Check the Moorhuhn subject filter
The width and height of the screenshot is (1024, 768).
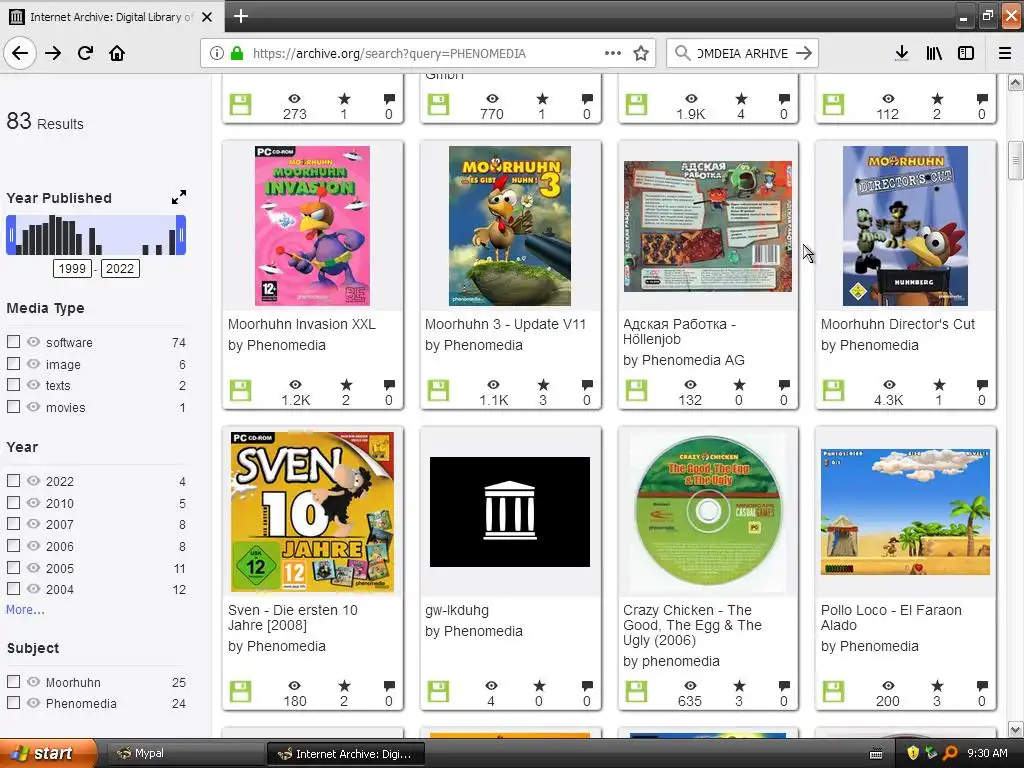click(x=13, y=681)
